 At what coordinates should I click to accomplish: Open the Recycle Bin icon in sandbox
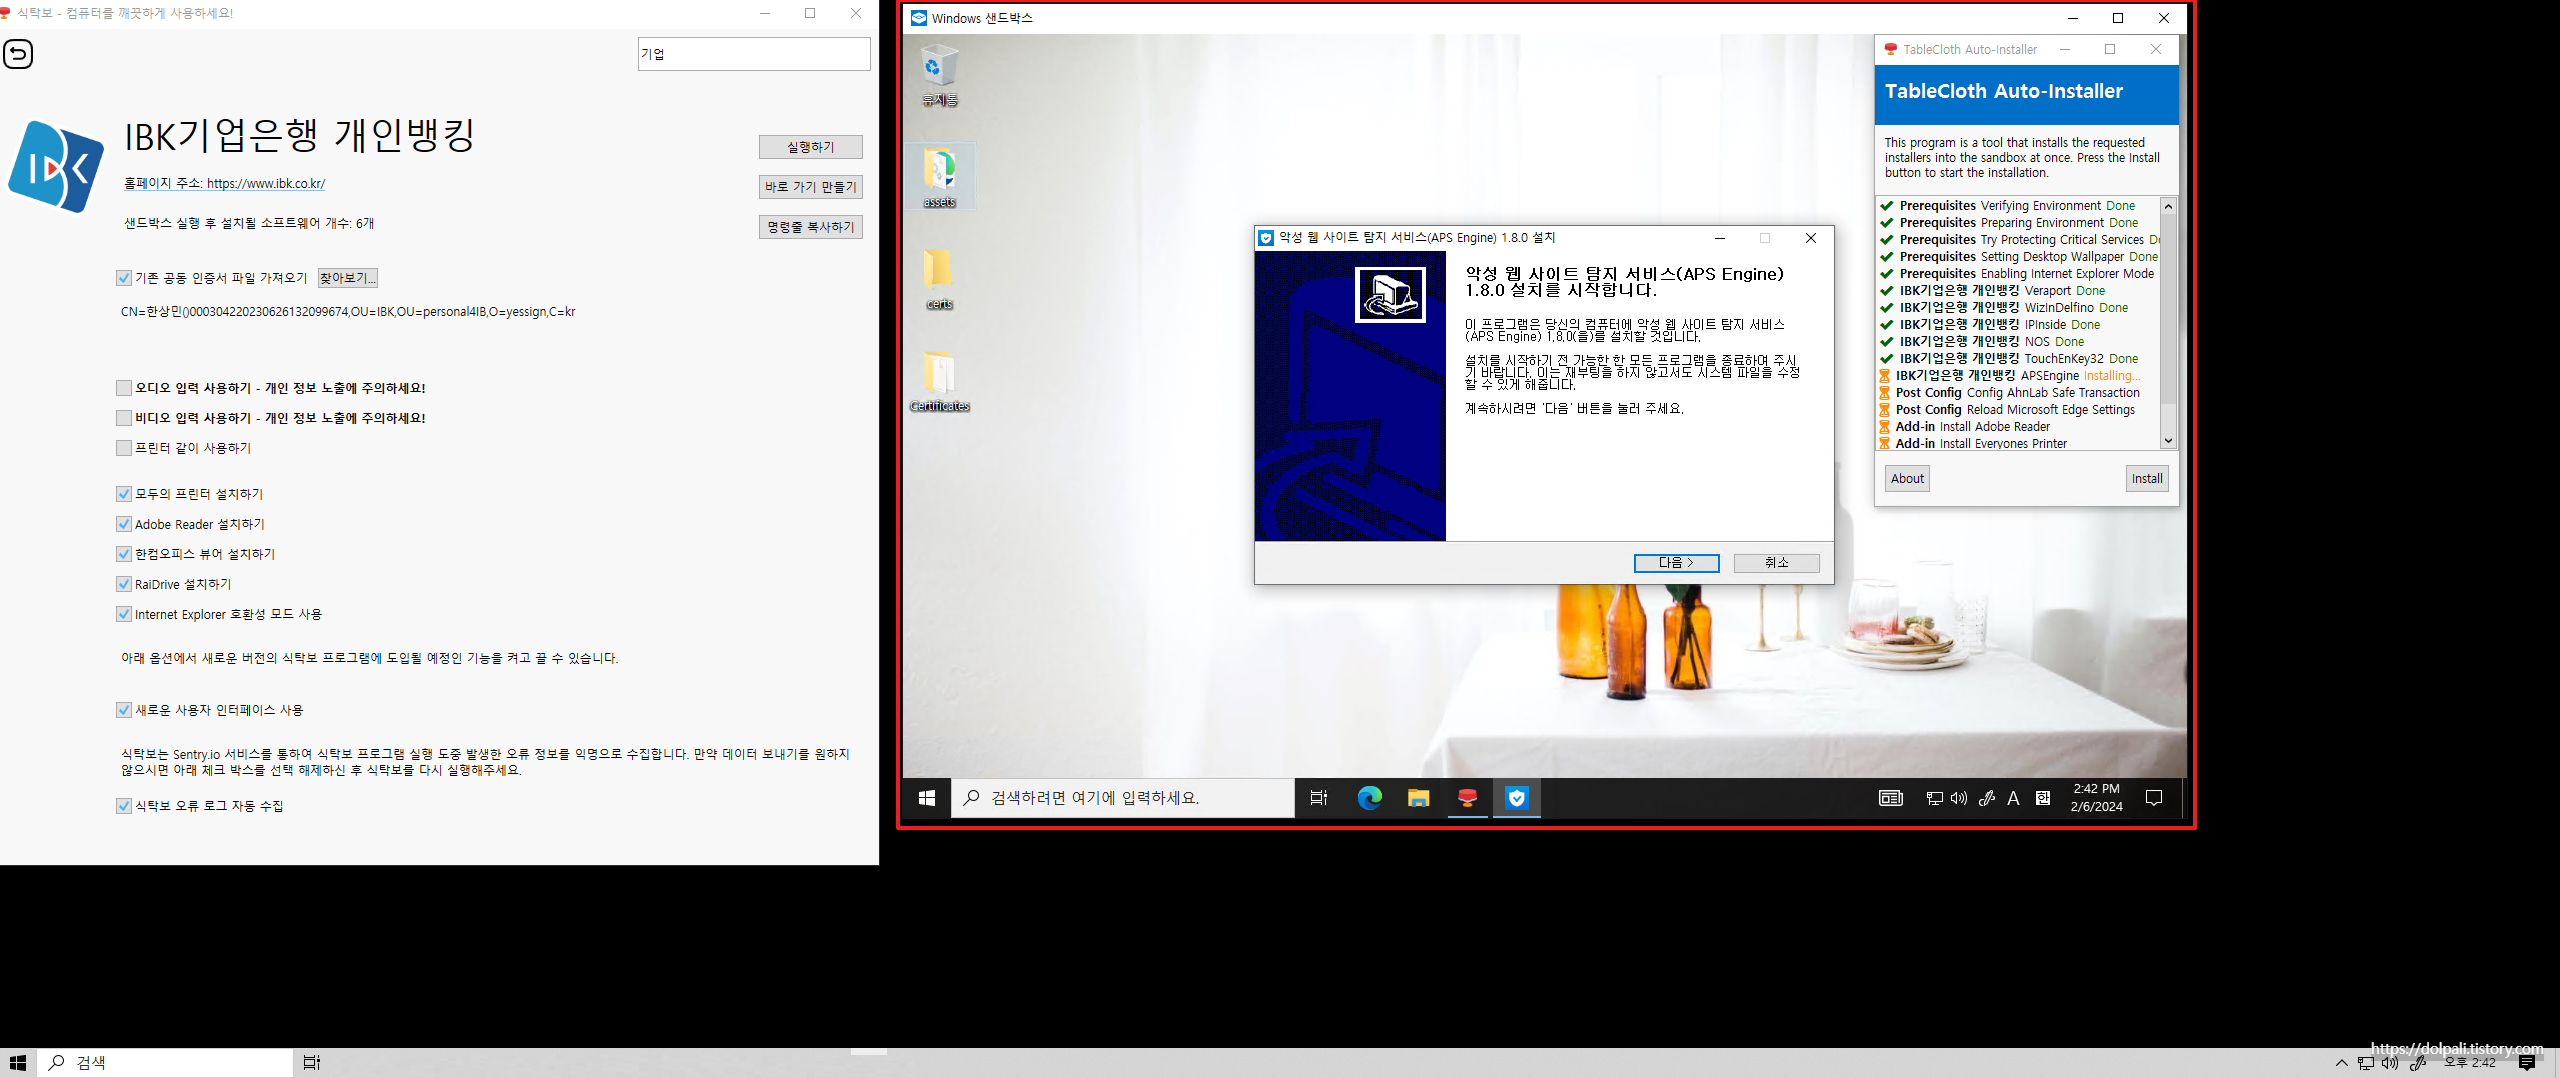pos(939,76)
